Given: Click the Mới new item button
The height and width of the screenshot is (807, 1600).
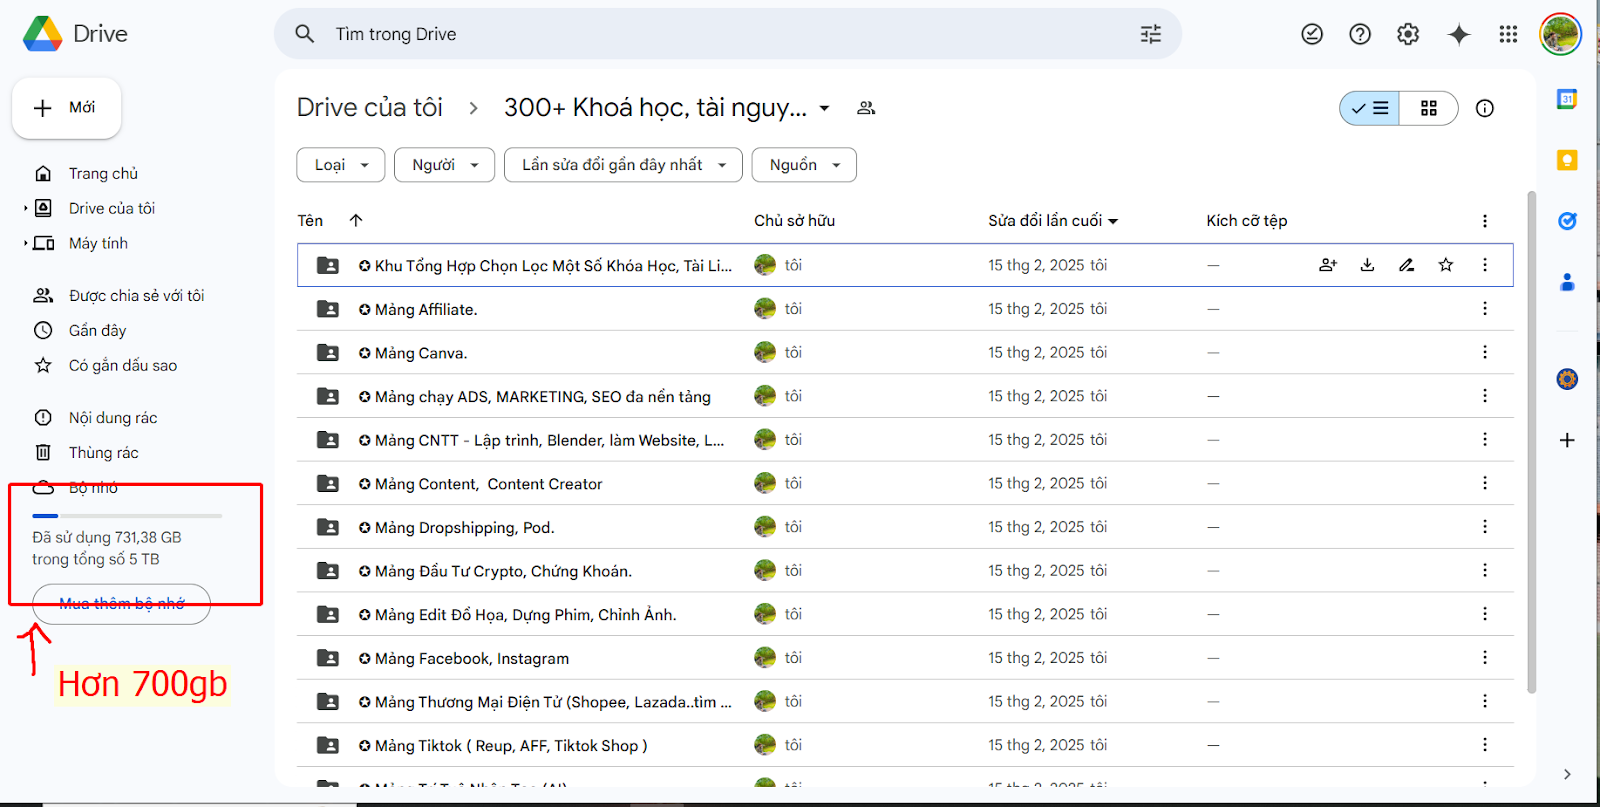Looking at the screenshot, I should (66, 108).
